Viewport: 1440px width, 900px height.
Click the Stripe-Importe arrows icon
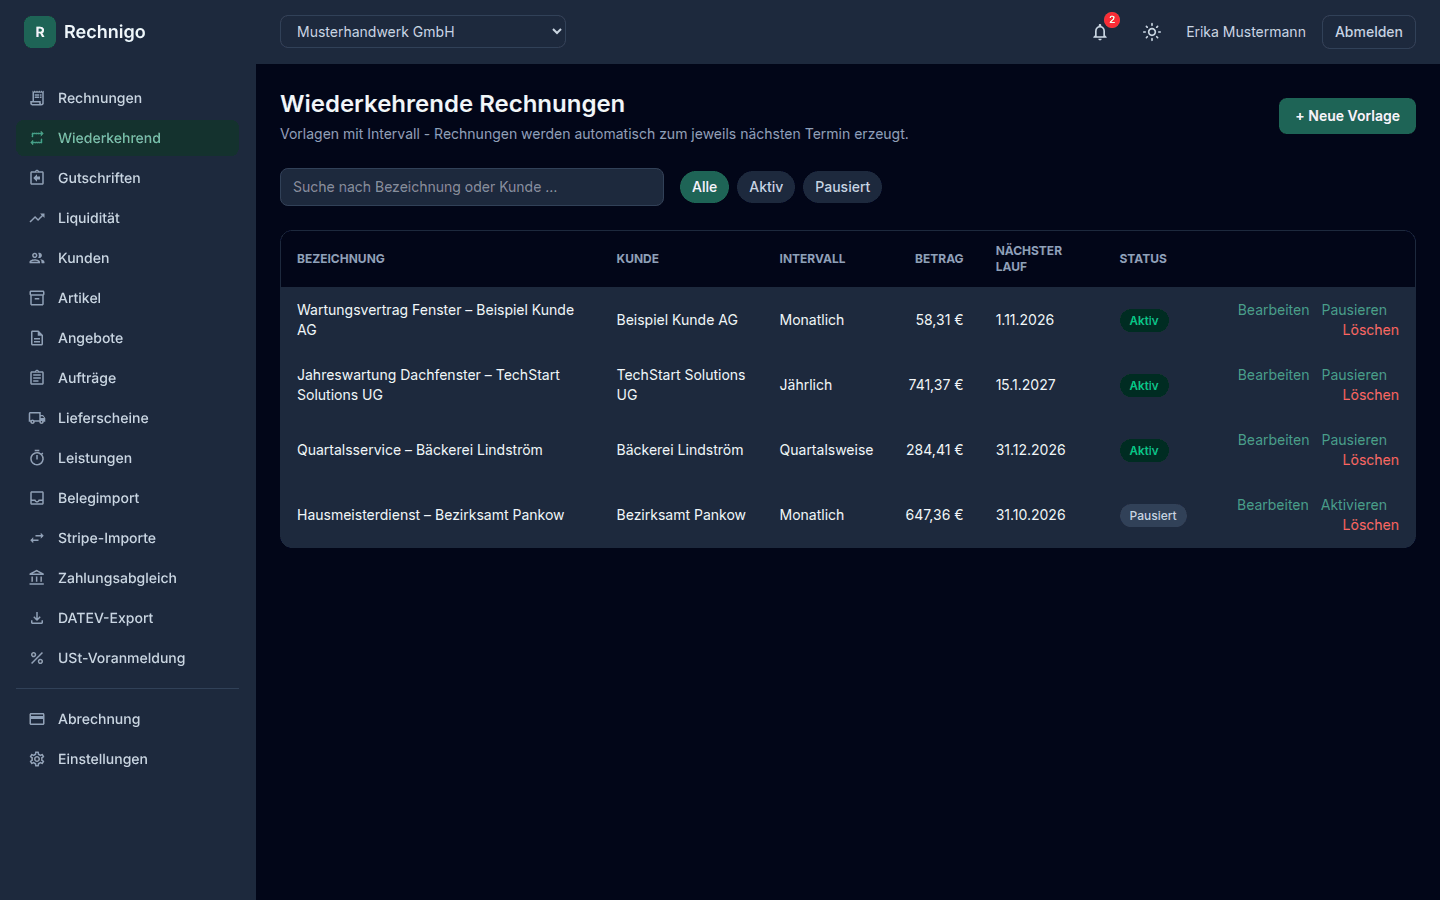click(x=37, y=538)
